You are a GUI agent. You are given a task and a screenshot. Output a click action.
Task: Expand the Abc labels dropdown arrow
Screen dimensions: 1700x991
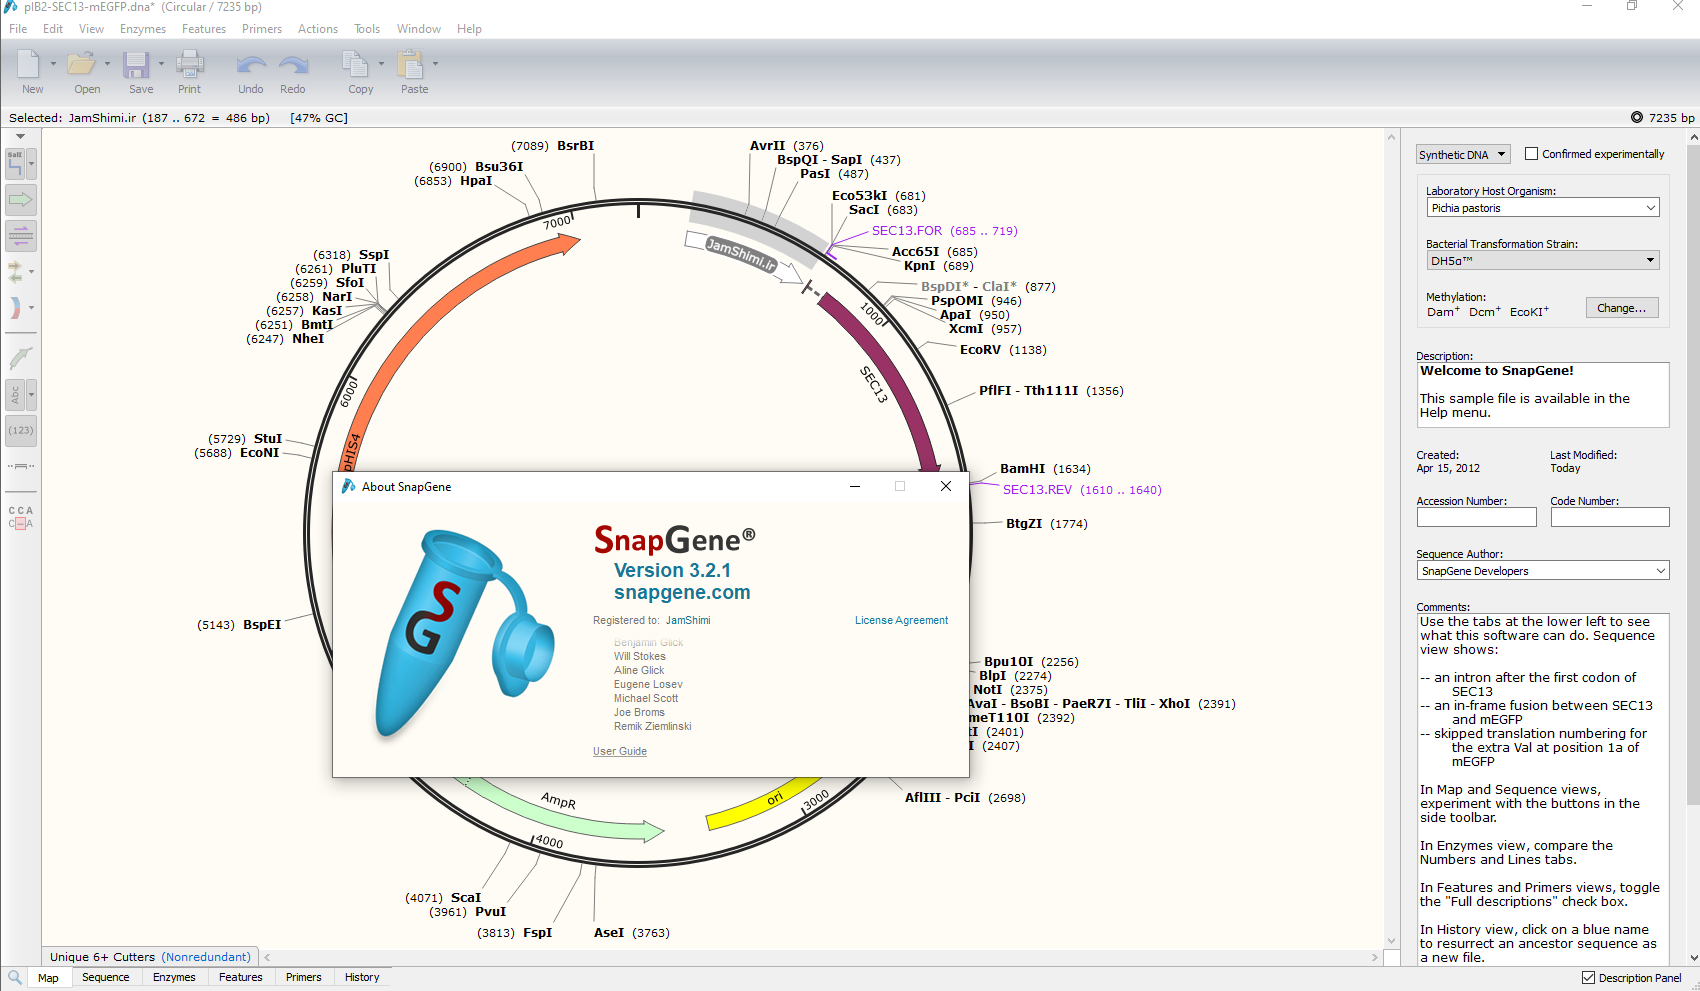(x=32, y=395)
